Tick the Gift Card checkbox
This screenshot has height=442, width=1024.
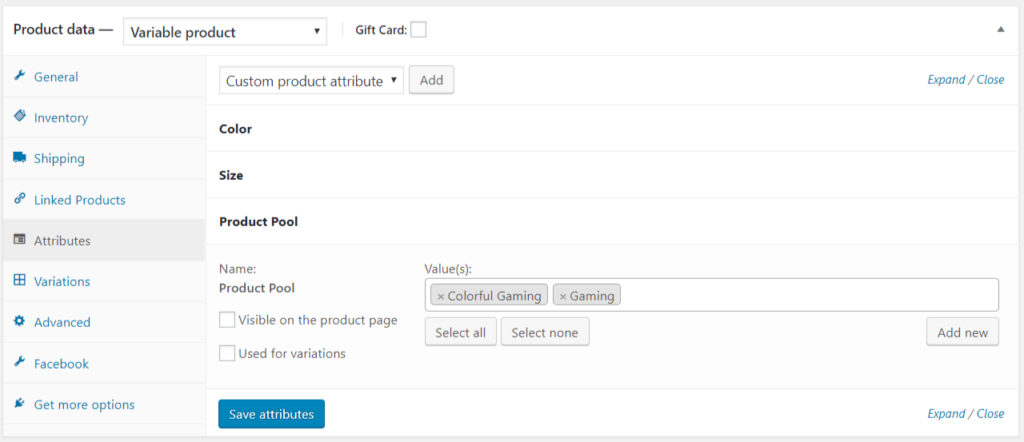tap(418, 30)
